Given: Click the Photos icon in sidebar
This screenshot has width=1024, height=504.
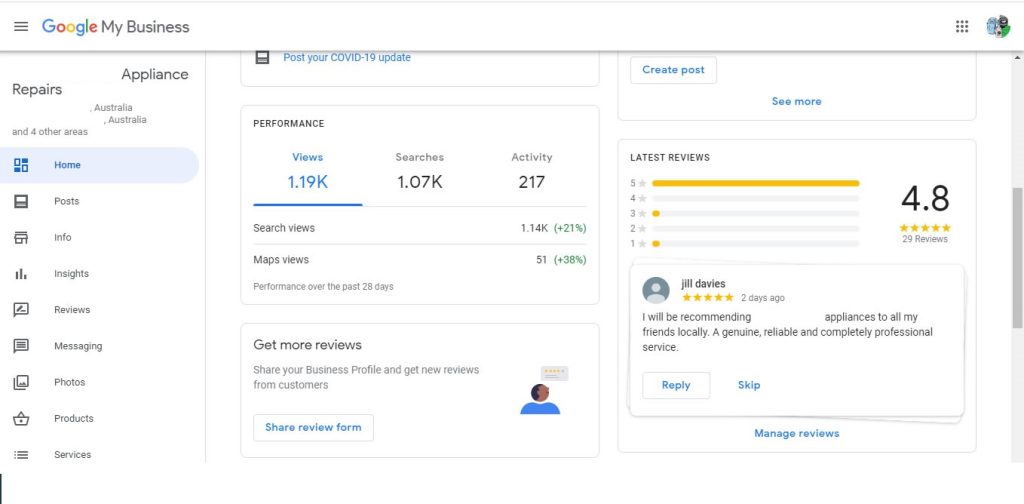Looking at the screenshot, I should click(x=21, y=382).
